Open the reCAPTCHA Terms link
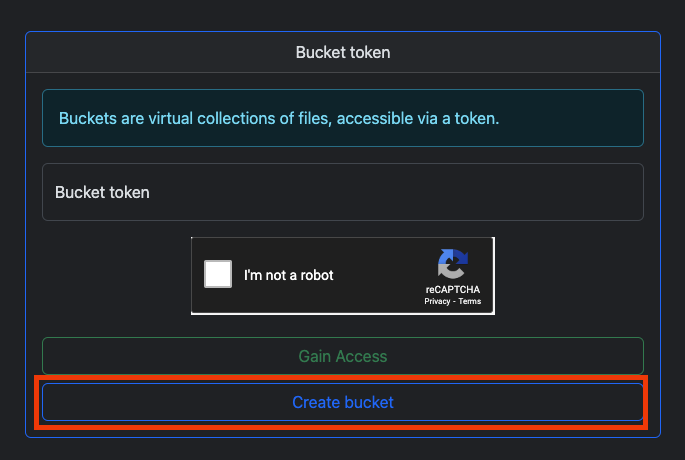This screenshot has width=685, height=460. [470, 301]
